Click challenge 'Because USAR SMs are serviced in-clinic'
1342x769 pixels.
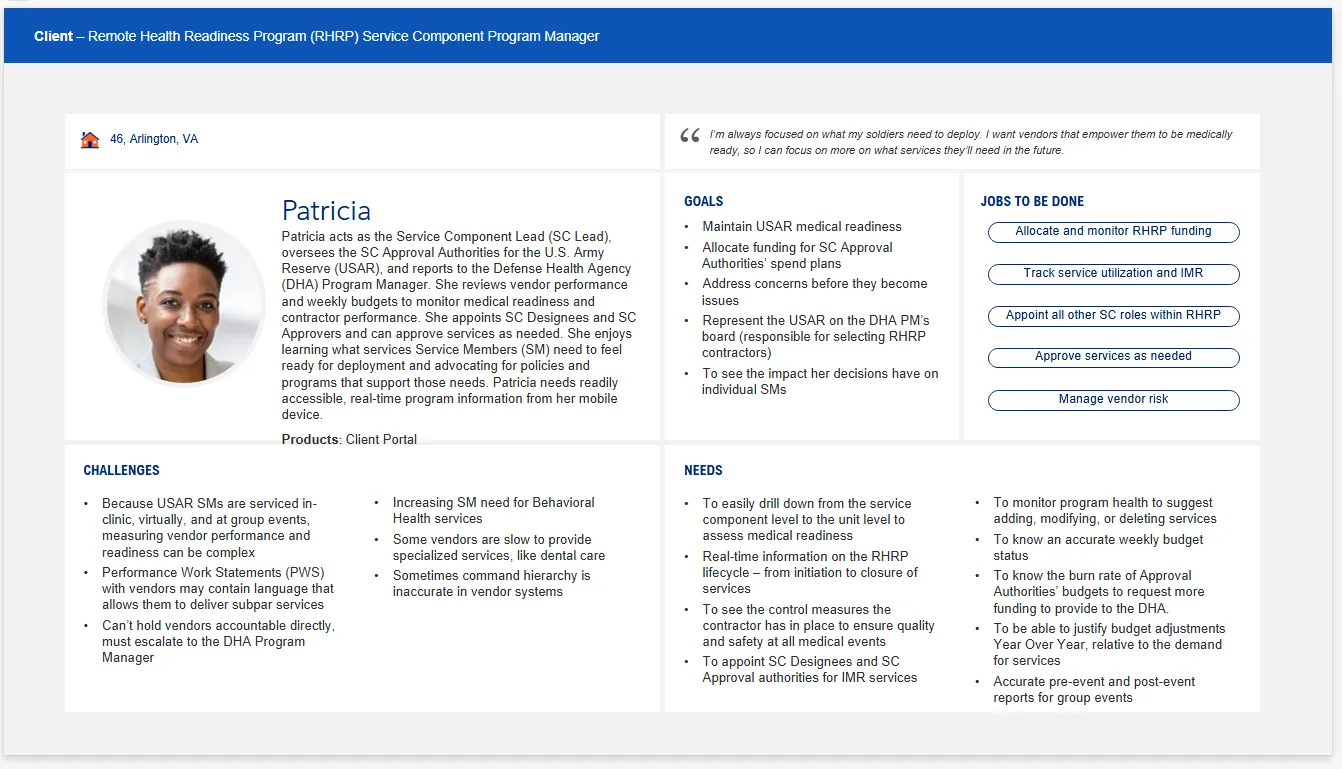[x=209, y=528]
